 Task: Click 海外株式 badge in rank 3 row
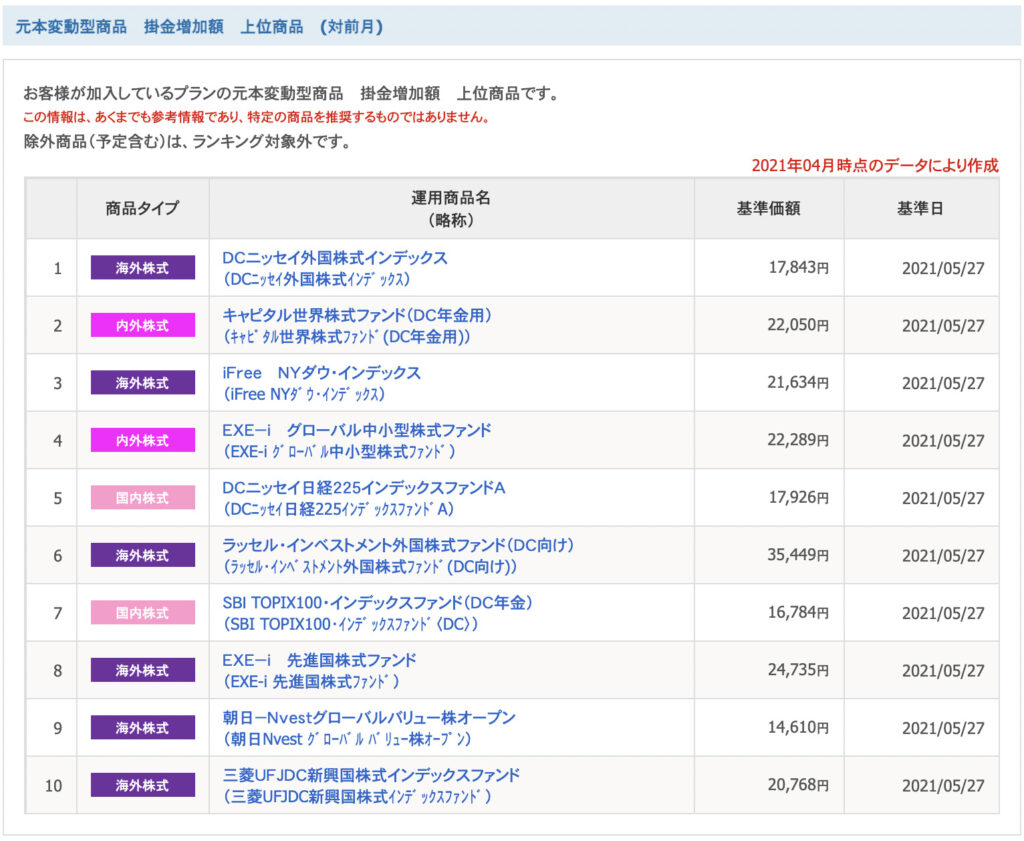[x=142, y=383]
